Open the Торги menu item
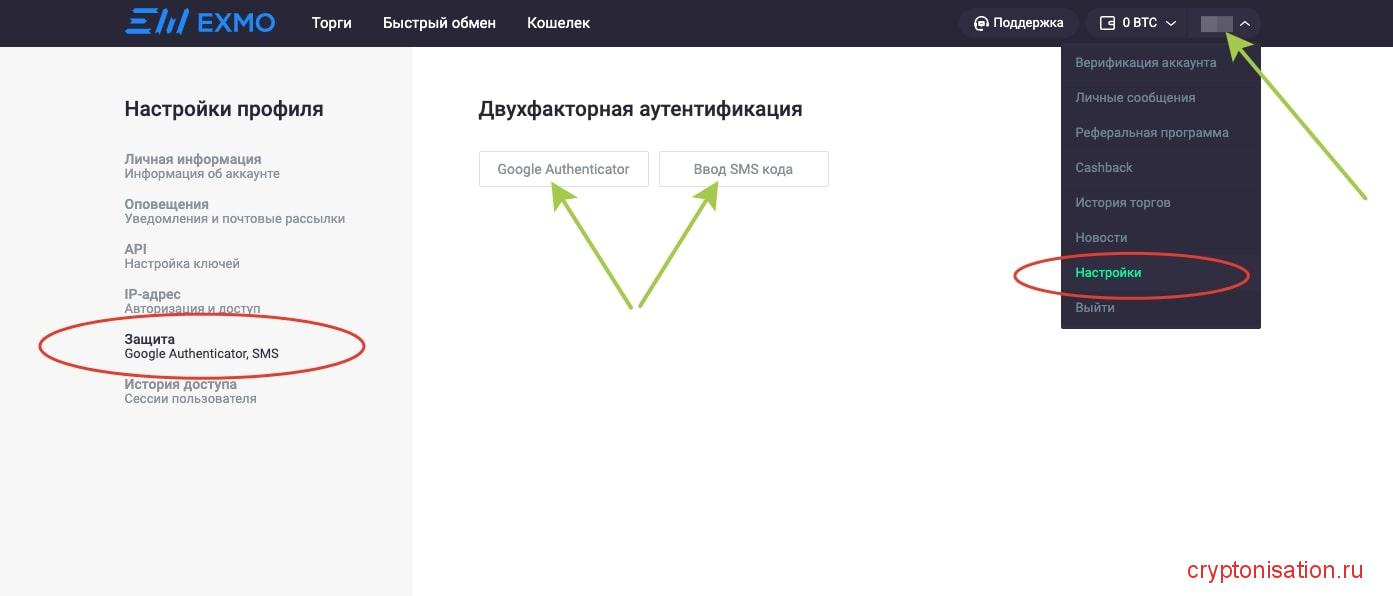The image size is (1393, 596). [x=331, y=22]
